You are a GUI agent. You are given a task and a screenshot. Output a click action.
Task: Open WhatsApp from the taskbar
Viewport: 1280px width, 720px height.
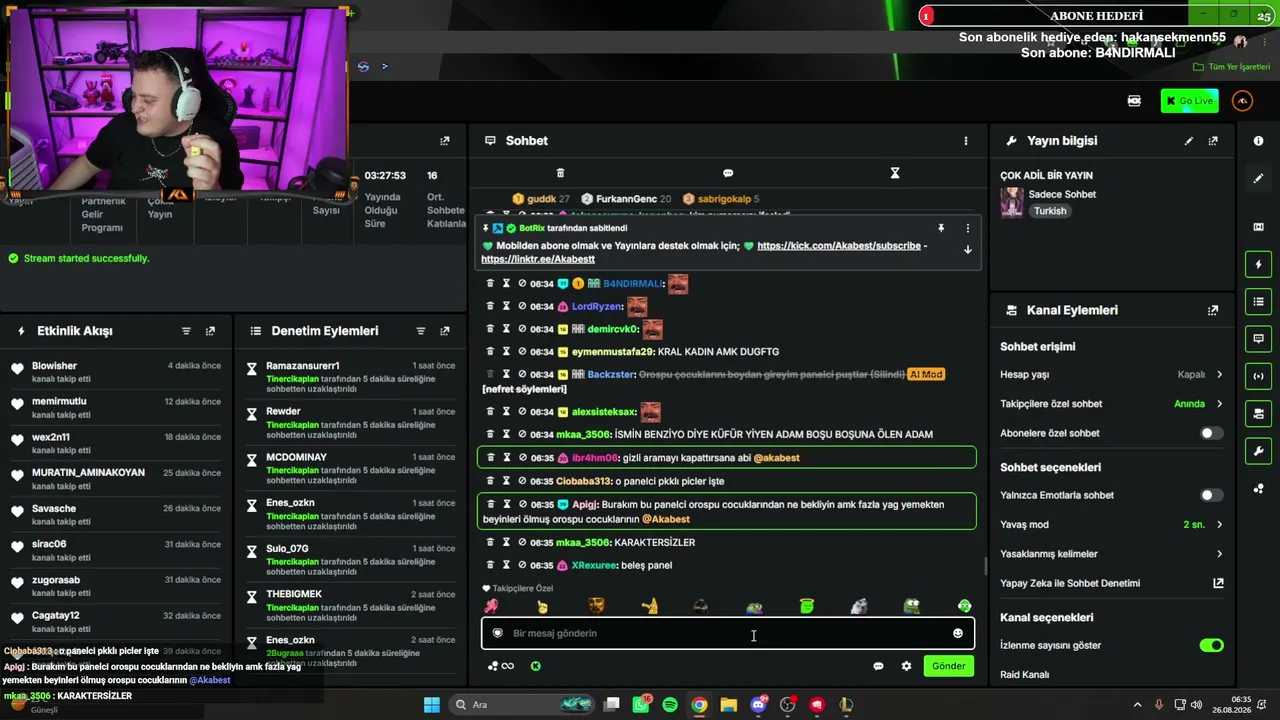click(x=641, y=705)
